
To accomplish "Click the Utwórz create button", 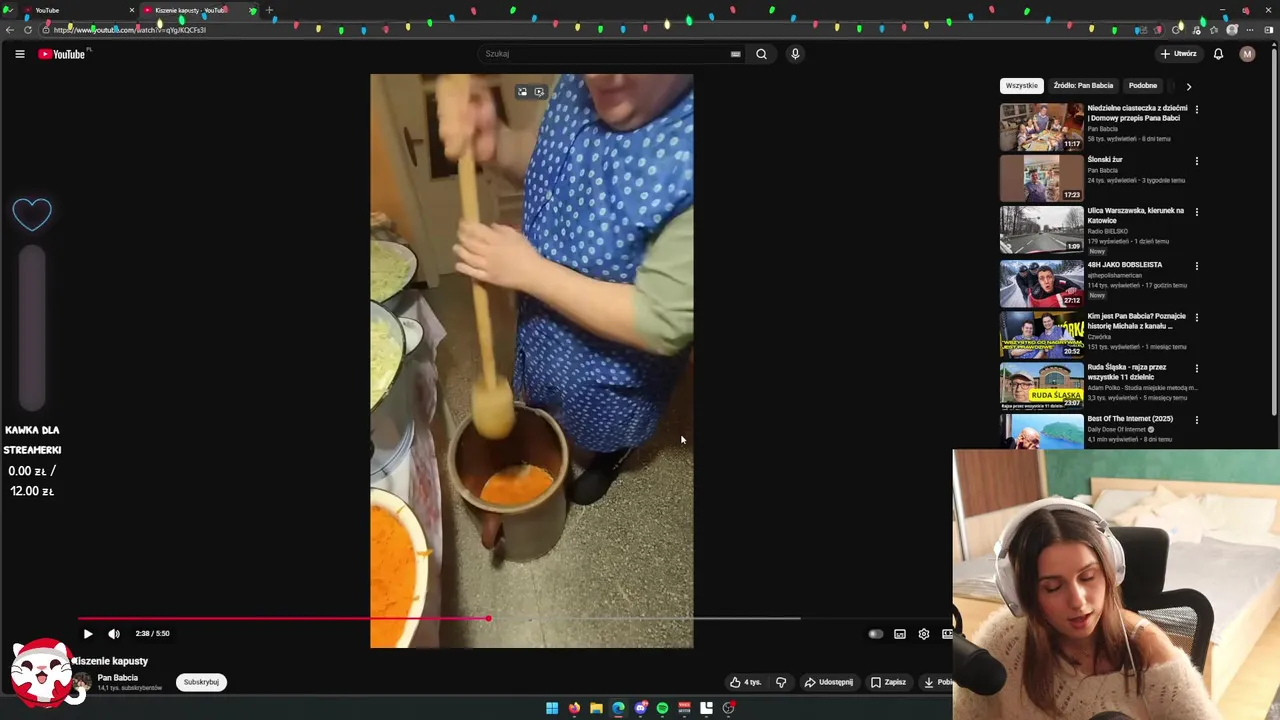I will pos(1178,54).
